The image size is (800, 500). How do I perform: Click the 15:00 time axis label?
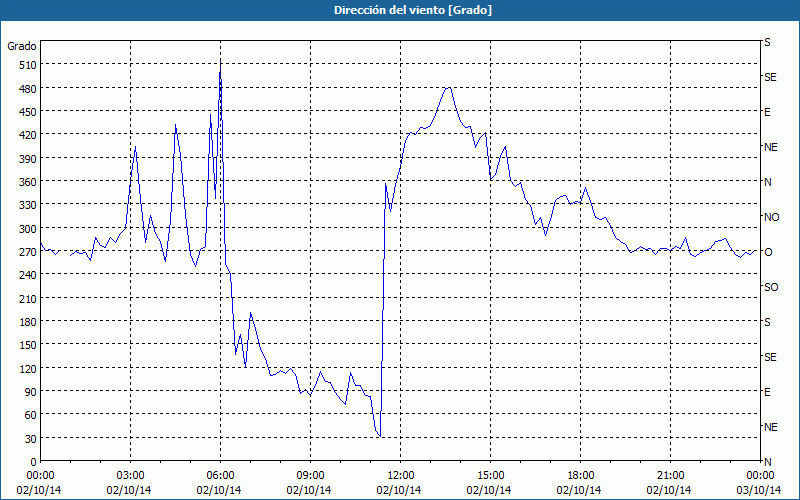click(490, 476)
